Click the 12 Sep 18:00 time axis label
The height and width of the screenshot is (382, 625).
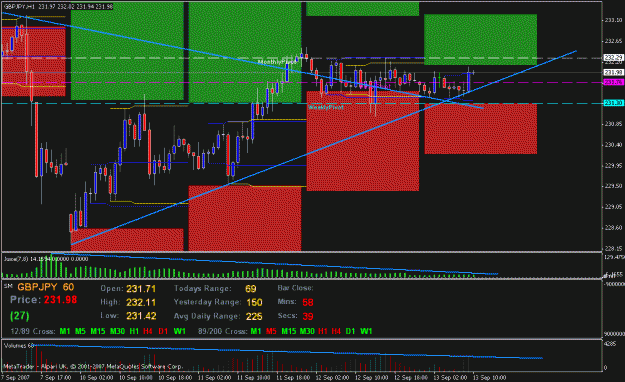click(411, 377)
